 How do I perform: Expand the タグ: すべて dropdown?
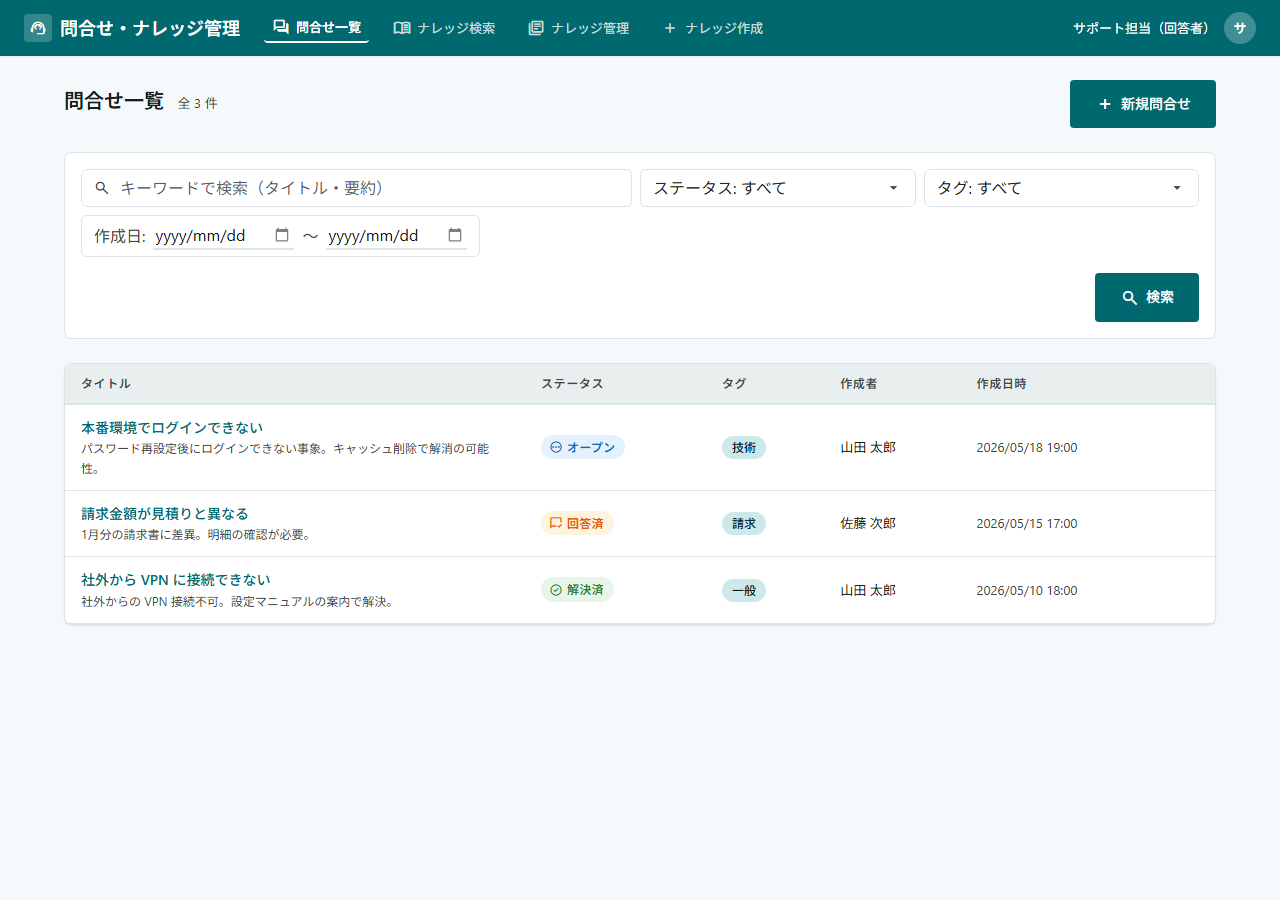click(1061, 188)
